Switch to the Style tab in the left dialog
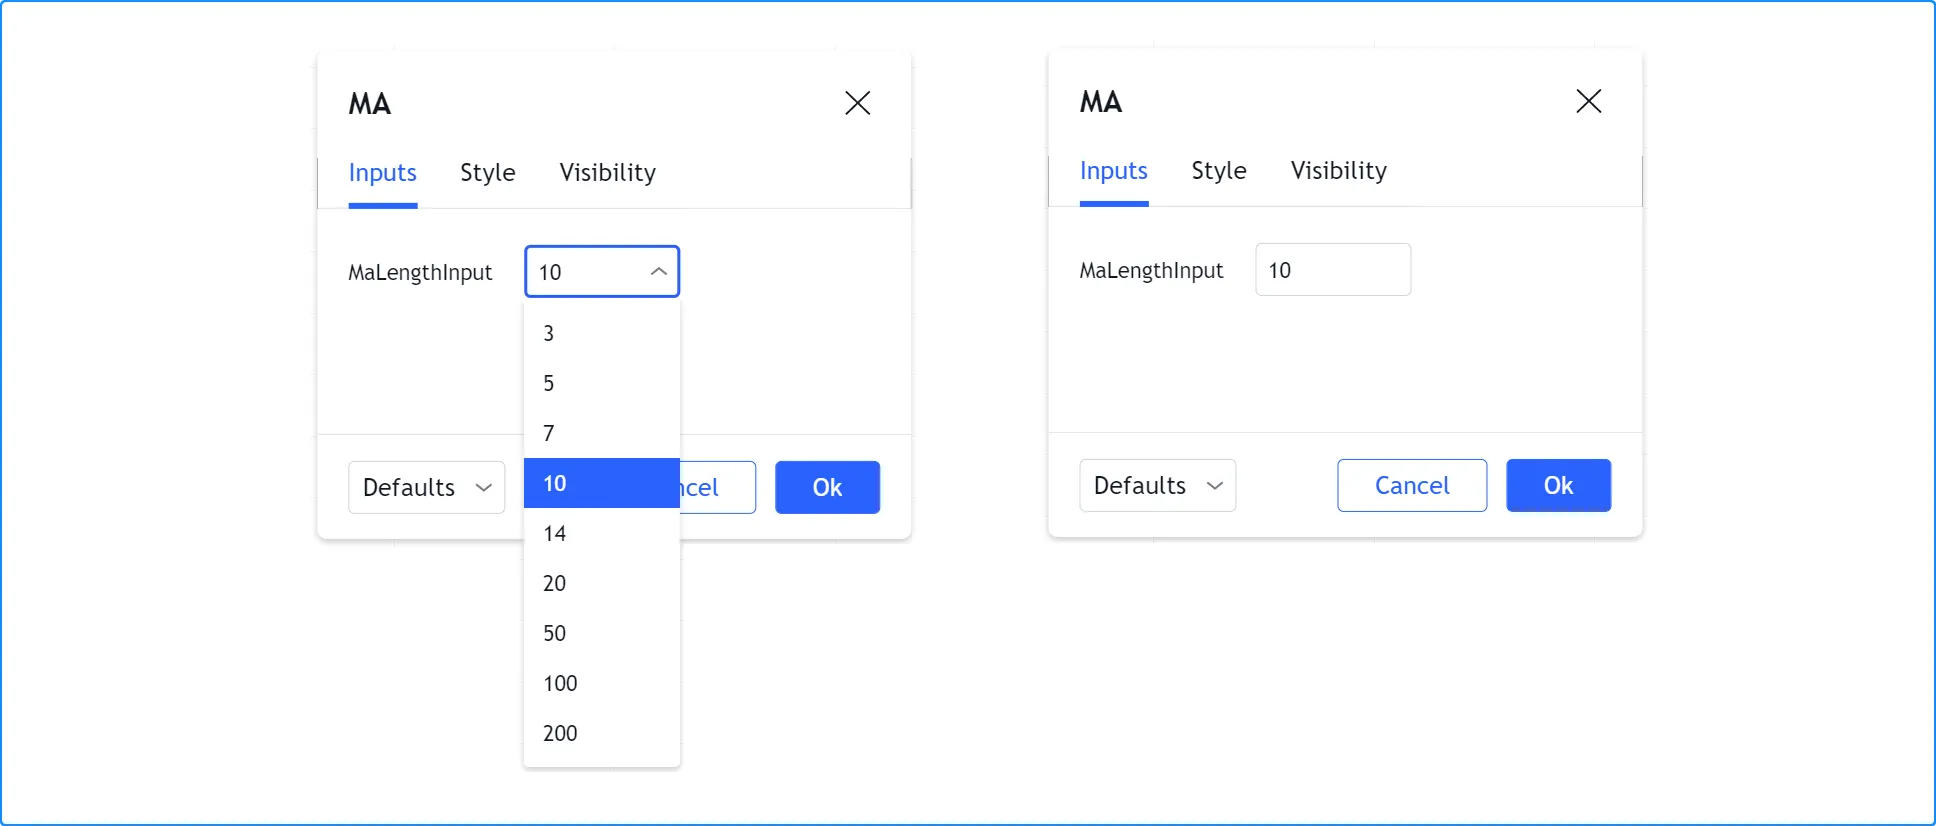This screenshot has height=826, width=1936. [487, 173]
